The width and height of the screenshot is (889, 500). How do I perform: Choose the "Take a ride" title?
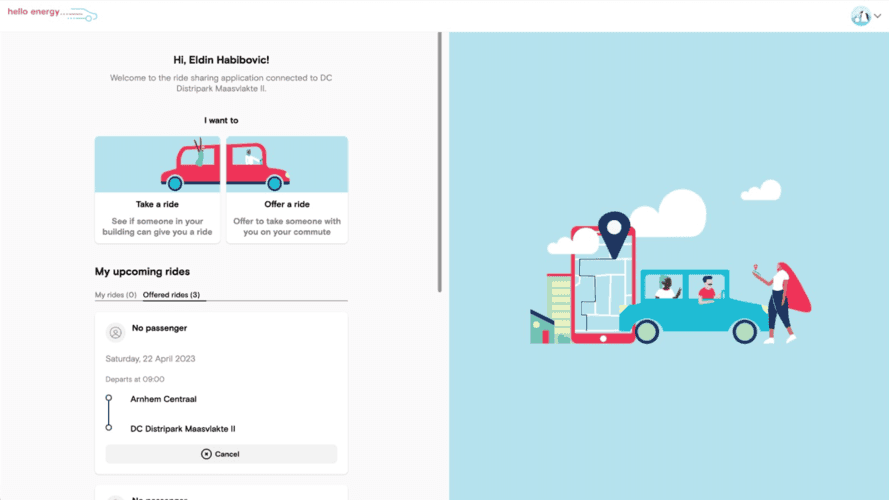157,204
